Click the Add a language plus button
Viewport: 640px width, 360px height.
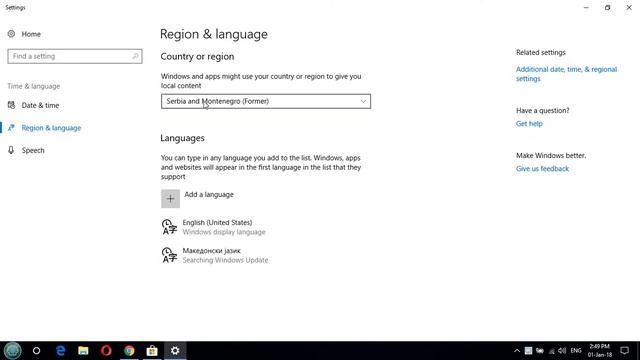pos(170,199)
